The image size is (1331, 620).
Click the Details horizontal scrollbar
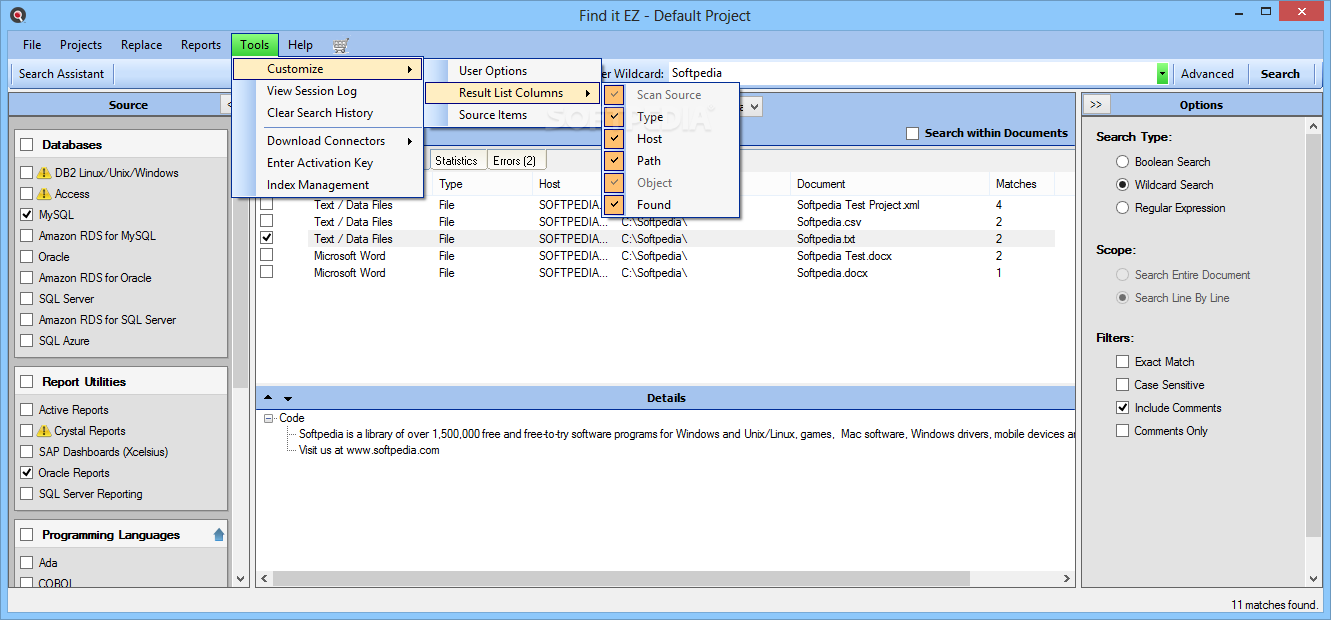tap(620, 578)
